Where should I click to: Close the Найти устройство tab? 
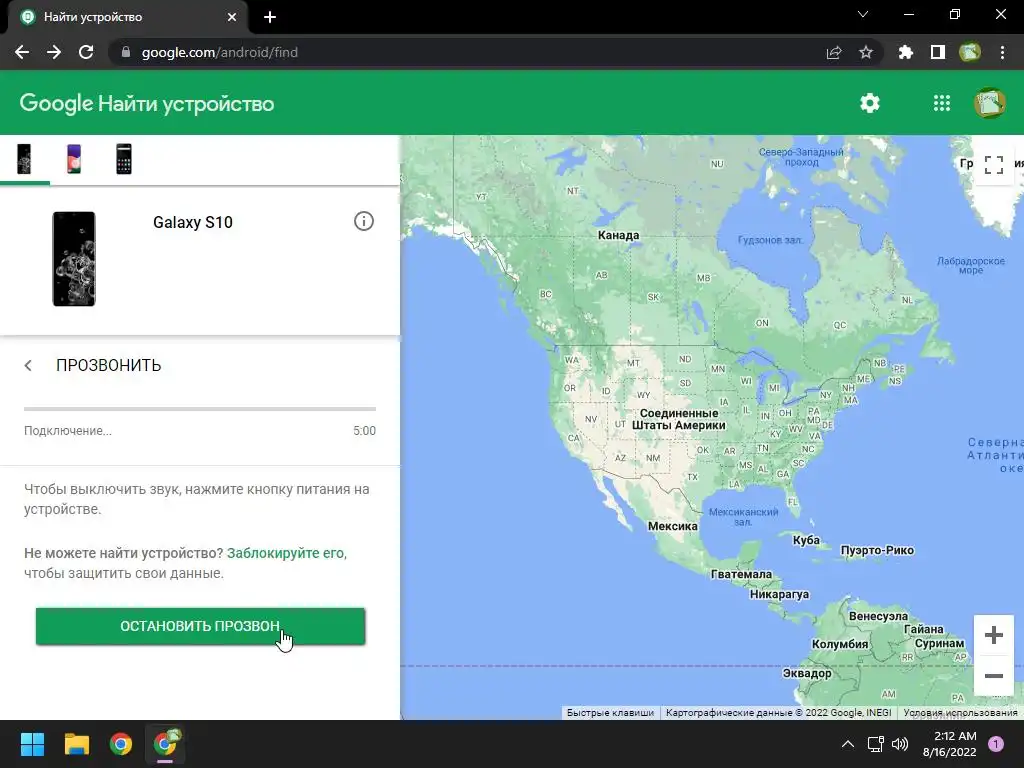[x=232, y=17]
